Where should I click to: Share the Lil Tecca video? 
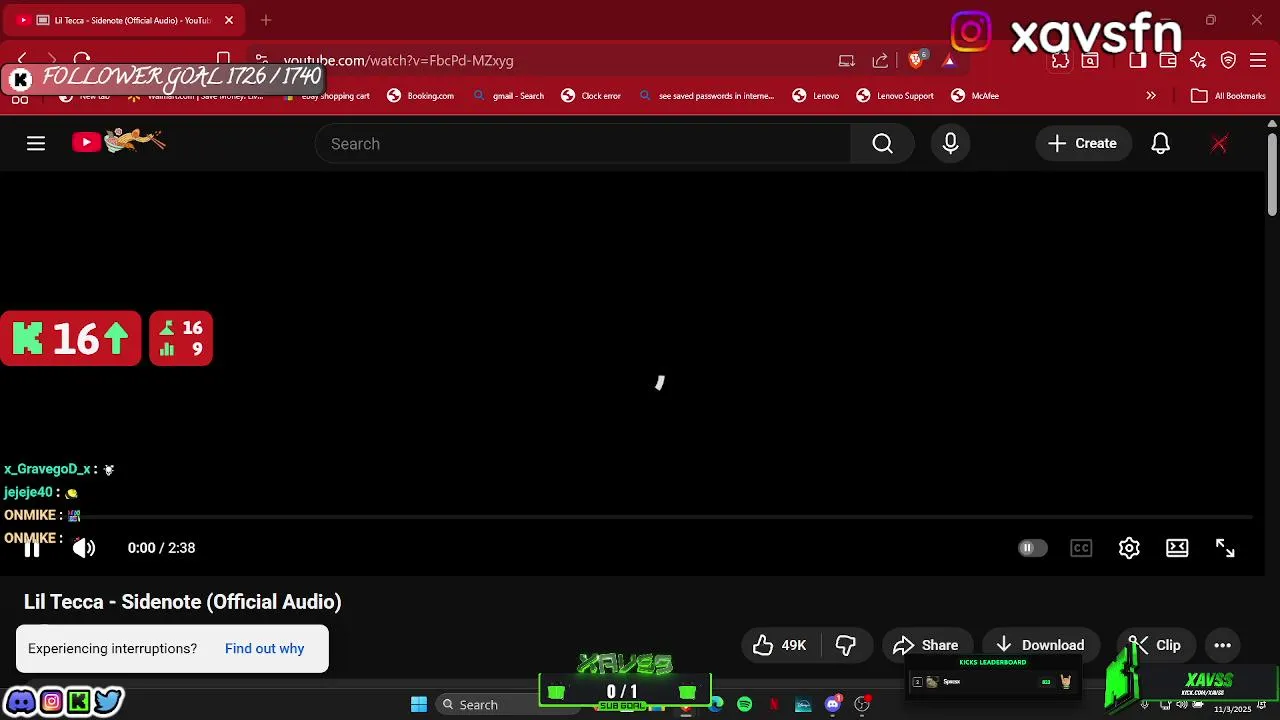coord(926,645)
